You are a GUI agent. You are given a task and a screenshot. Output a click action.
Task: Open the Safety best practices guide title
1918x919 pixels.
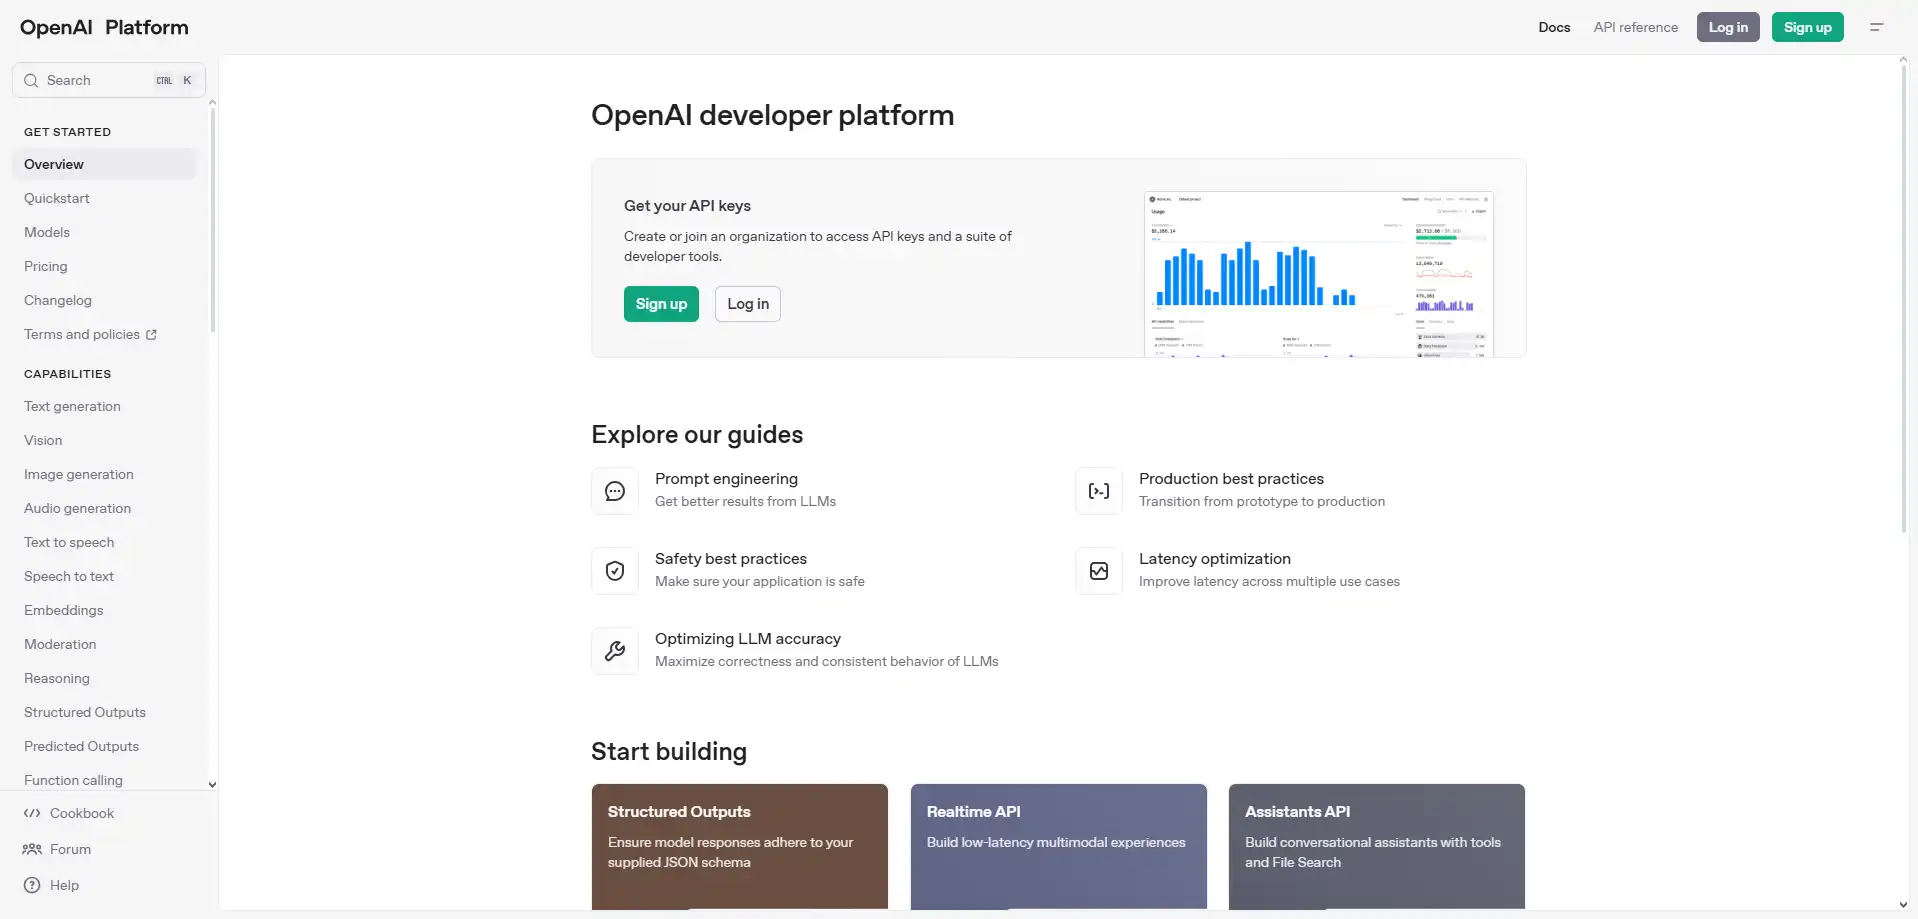[x=730, y=559]
